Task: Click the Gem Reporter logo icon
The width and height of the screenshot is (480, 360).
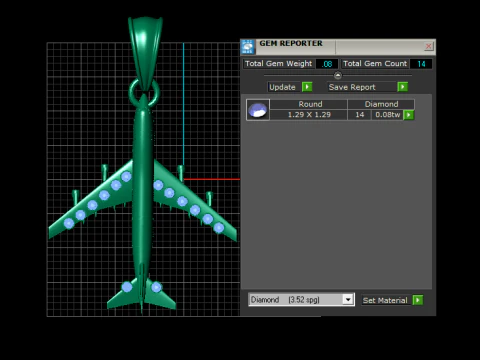Action: pyautogui.click(x=248, y=47)
